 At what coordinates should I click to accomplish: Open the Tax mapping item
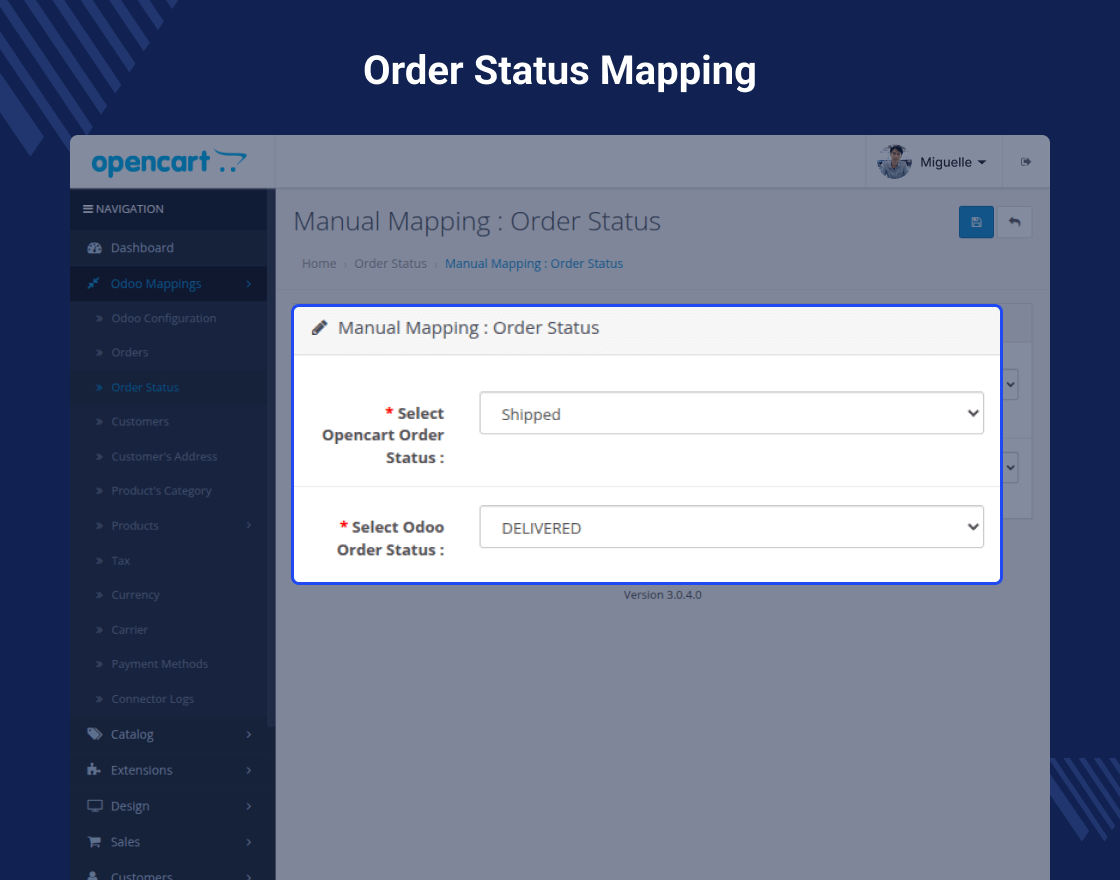(120, 560)
